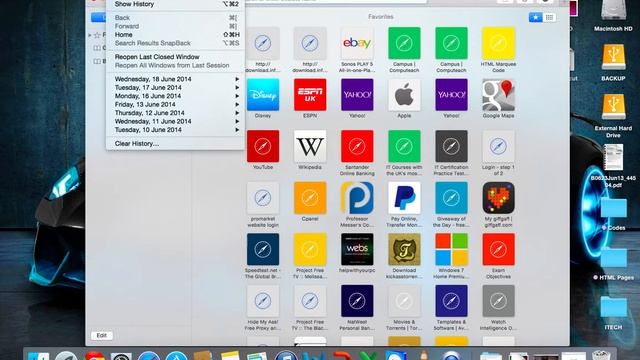640x360 pixels.
Task: Select Clear History… menu item
Action: 175,144
